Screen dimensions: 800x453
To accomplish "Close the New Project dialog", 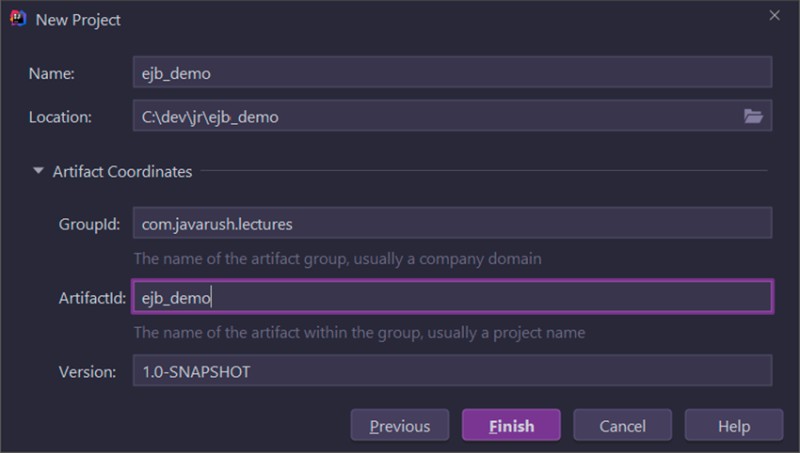I will coord(774,16).
